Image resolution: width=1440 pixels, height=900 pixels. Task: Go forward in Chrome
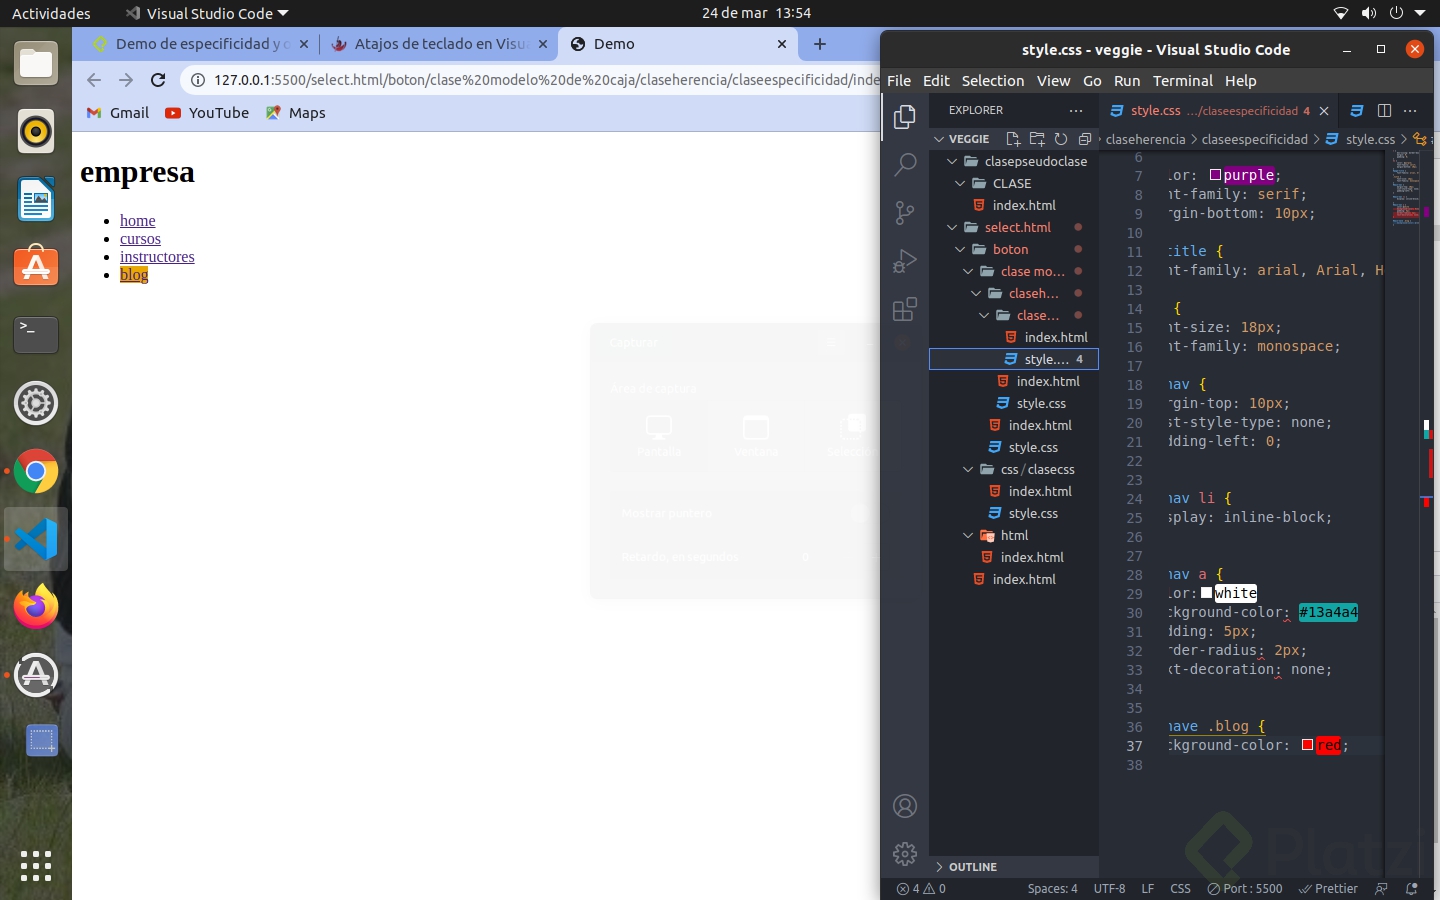[126, 80]
